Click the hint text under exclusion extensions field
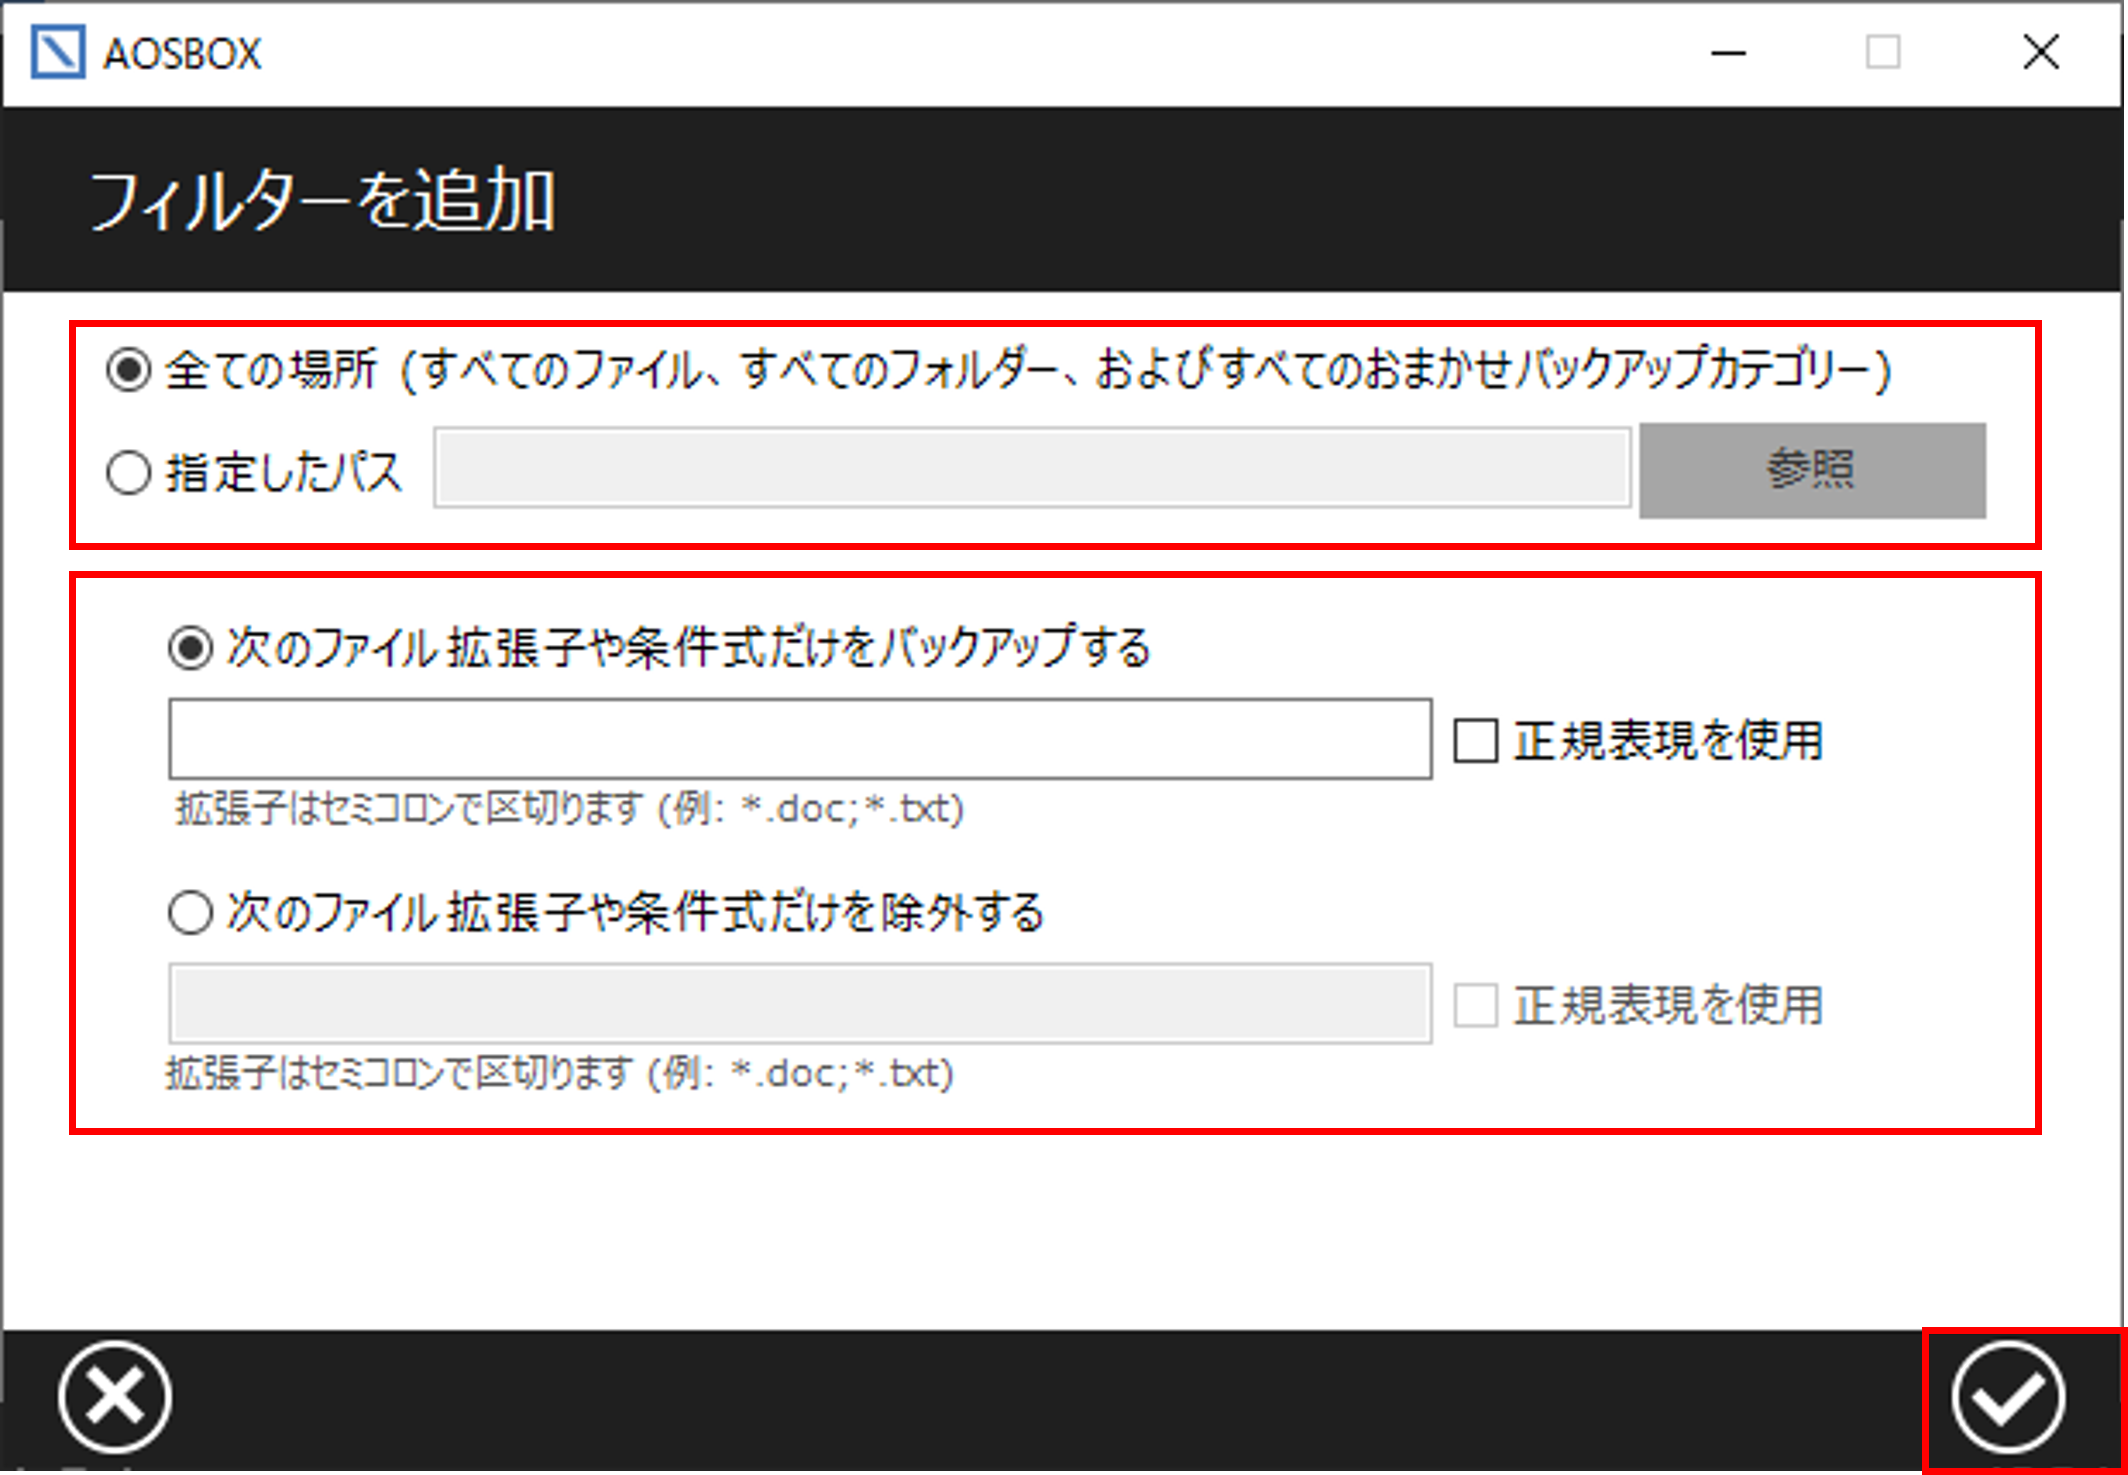The width and height of the screenshot is (2128, 1475). pos(560,1073)
